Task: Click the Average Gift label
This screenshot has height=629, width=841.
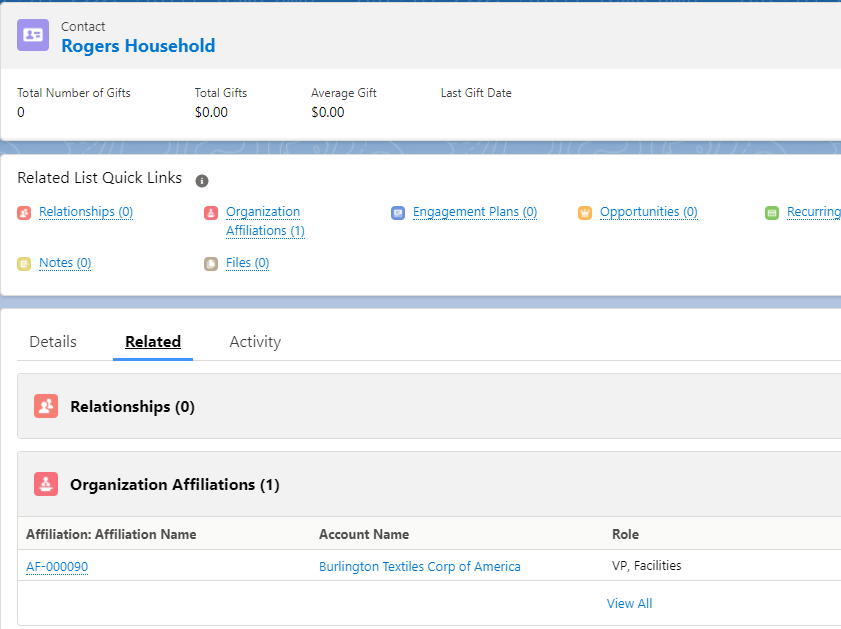Action: coord(343,93)
